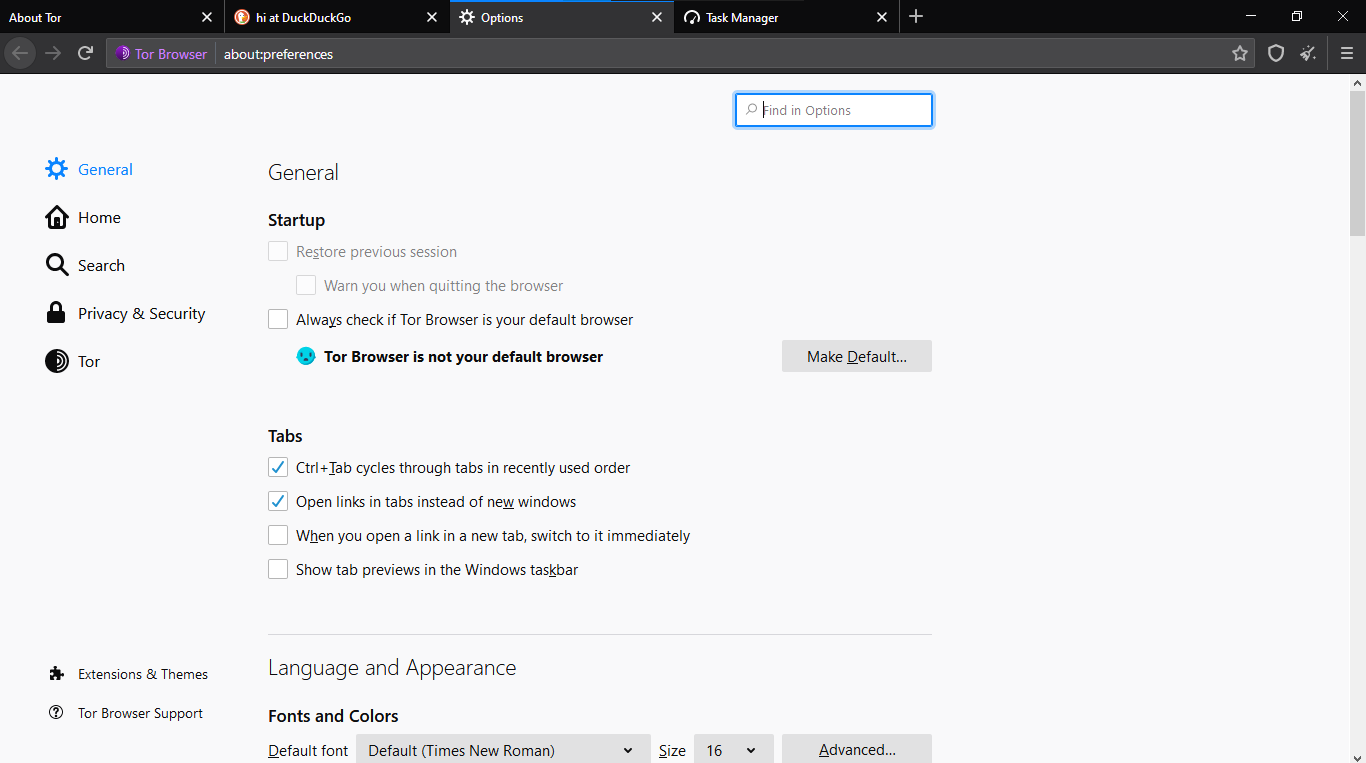Check Always check if Tor Browser is default
Screen dimensions: 1366x763
[277, 319]
